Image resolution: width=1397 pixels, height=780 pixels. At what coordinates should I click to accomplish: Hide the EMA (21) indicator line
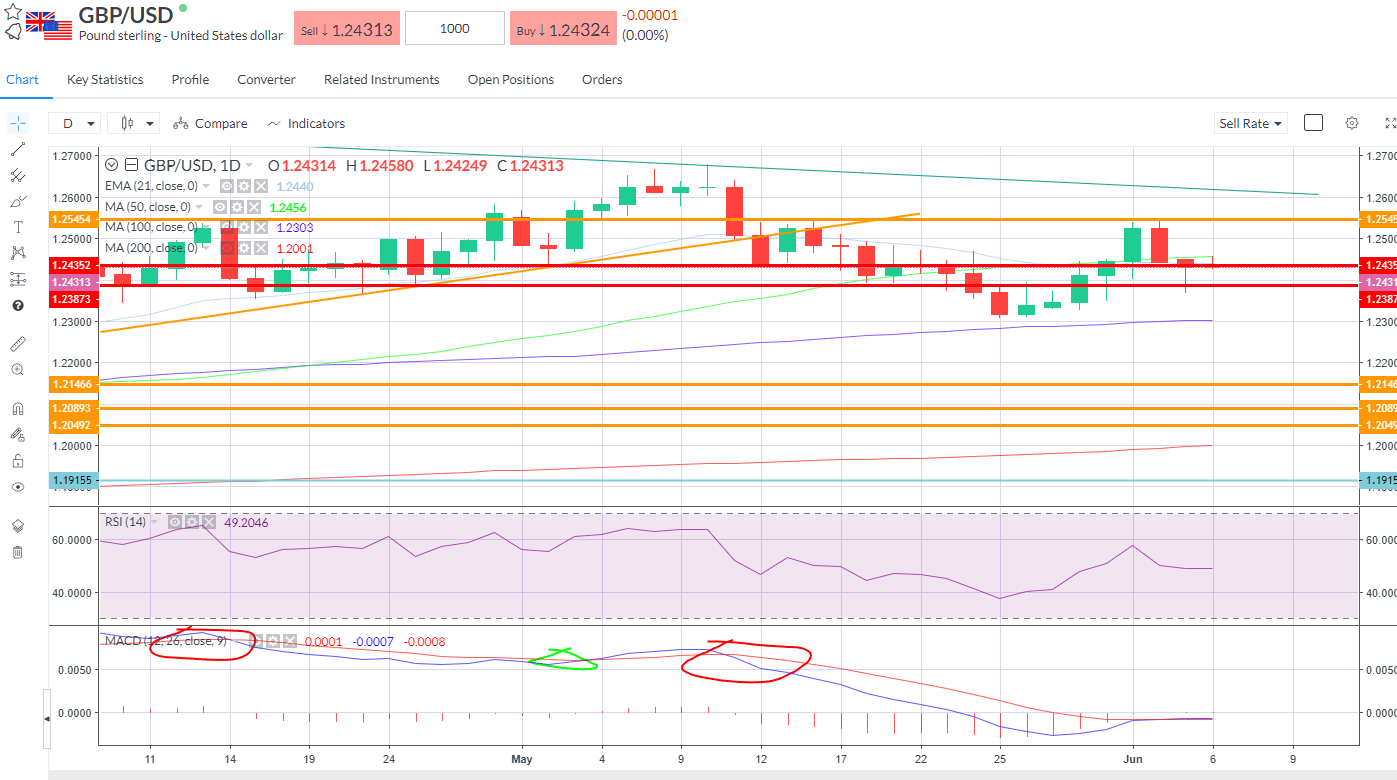point(226,186)
